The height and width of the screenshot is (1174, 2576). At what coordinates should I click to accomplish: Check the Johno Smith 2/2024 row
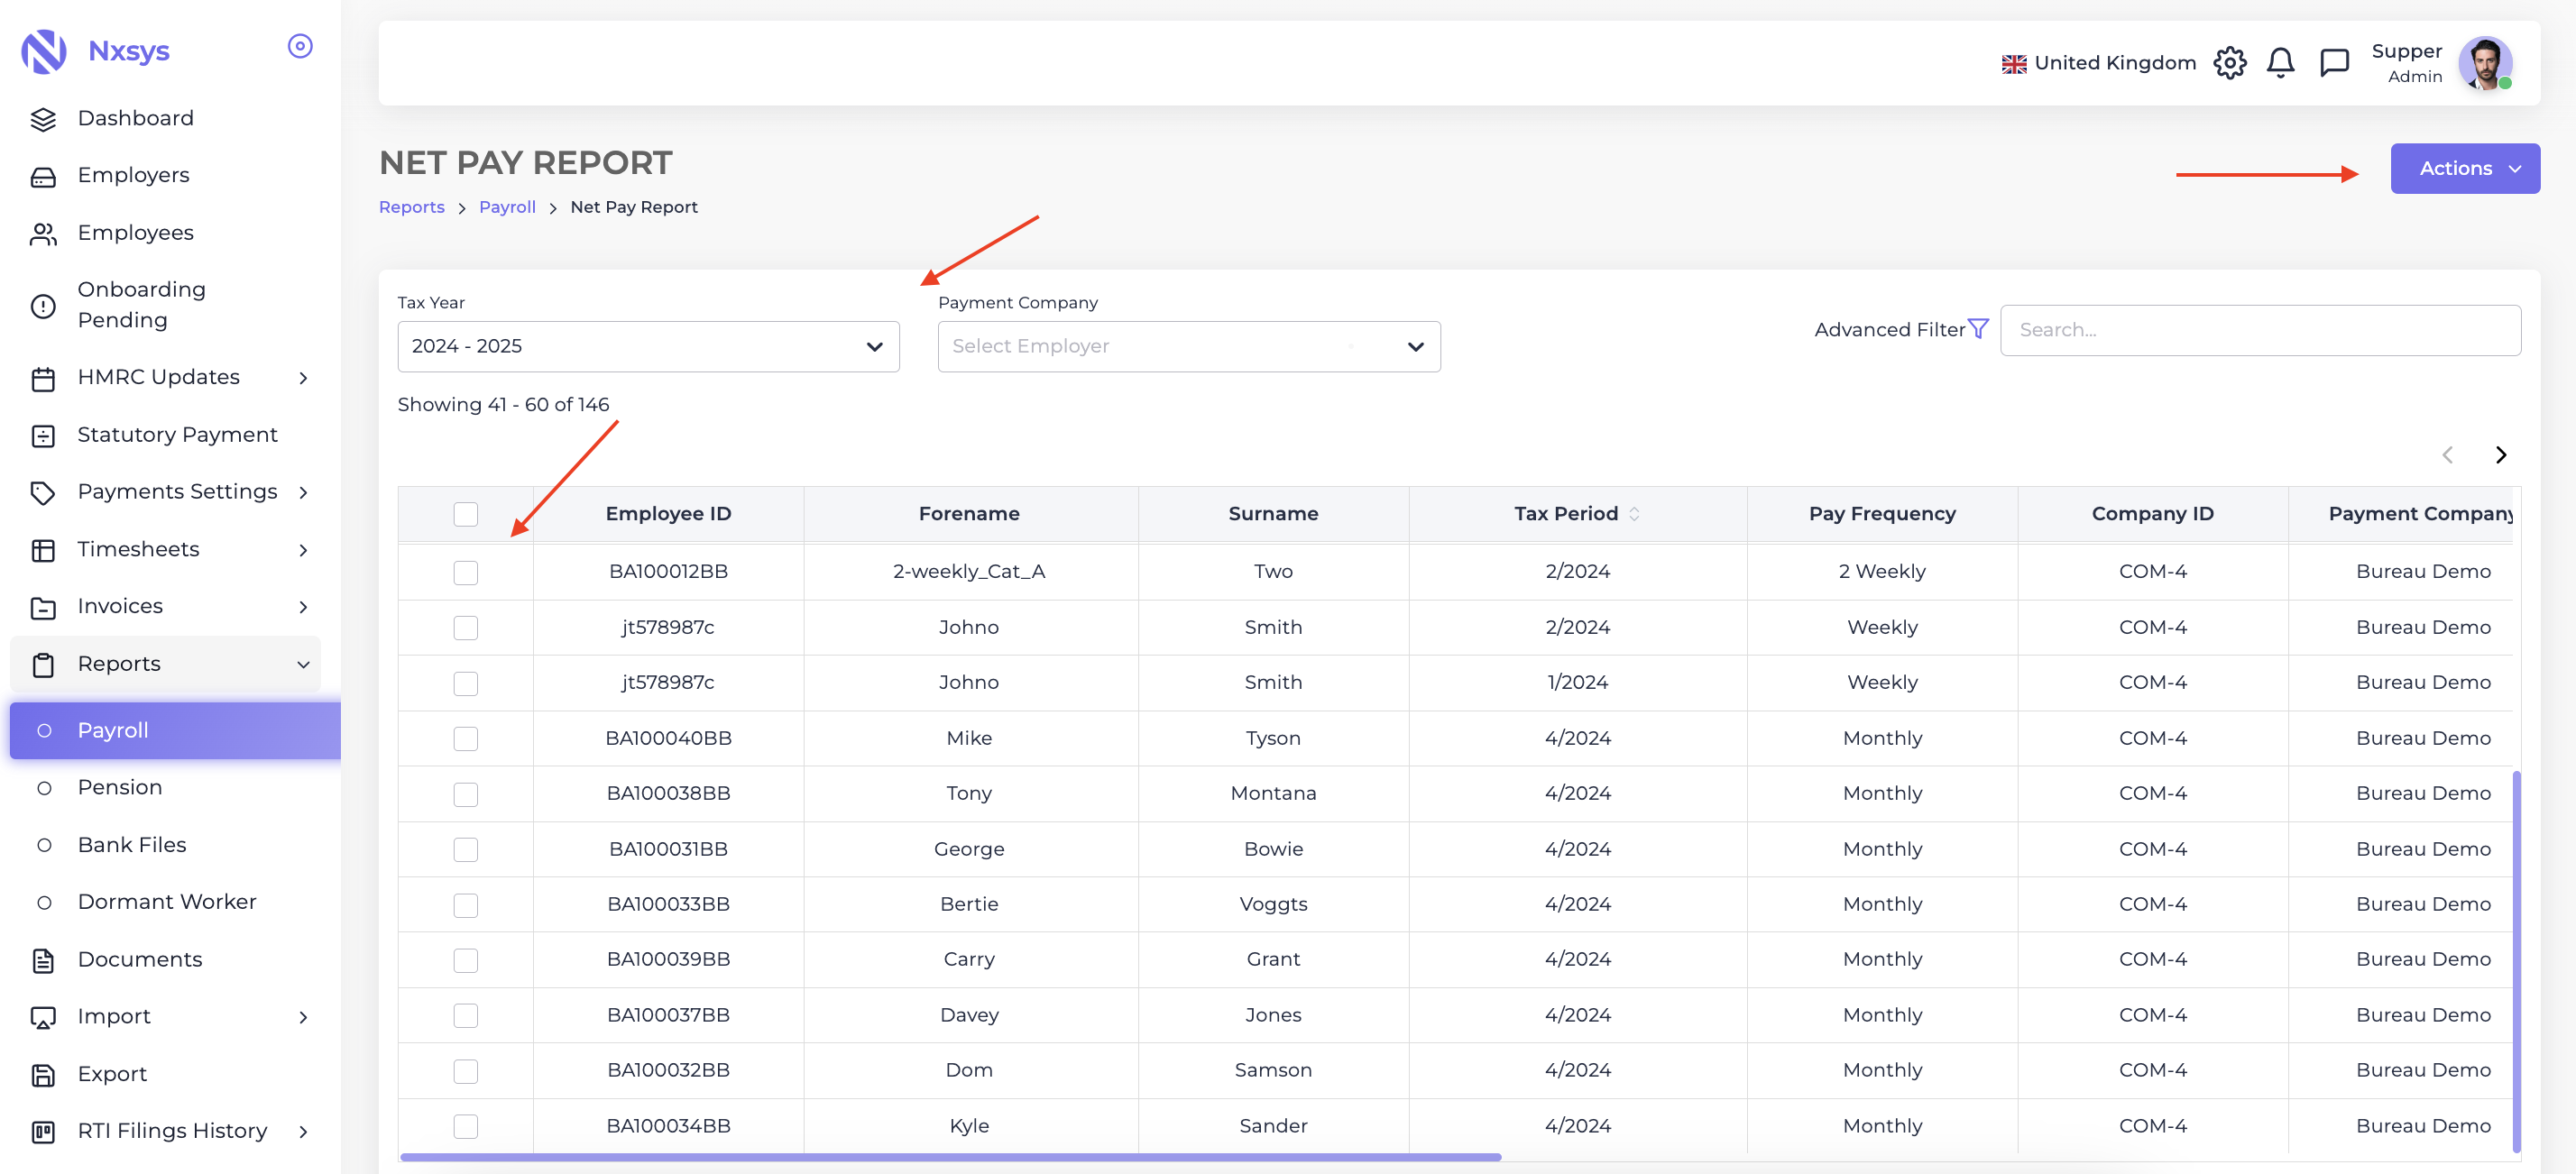point(465,628)
